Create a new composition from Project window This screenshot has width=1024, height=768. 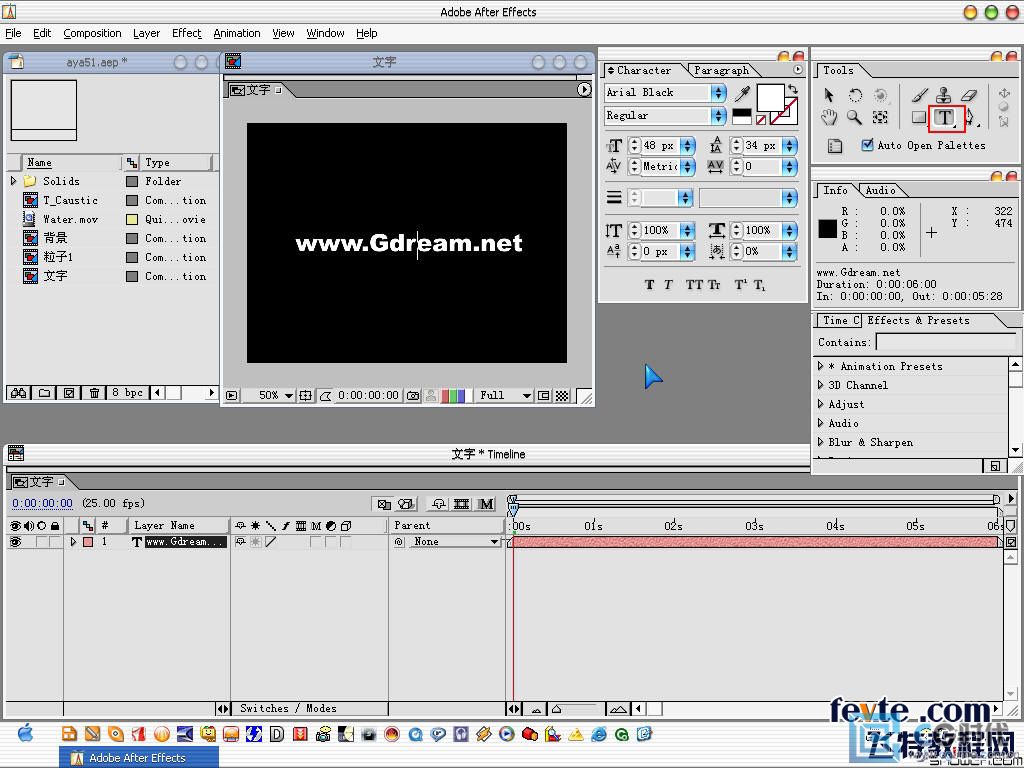(x=69, y=393)
